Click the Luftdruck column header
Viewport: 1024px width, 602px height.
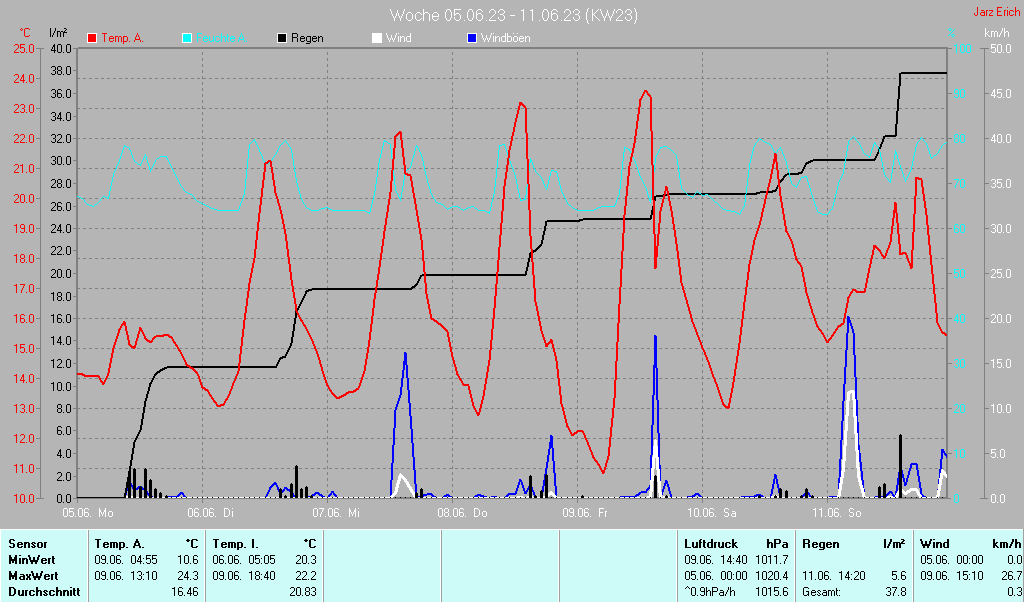click(711, 543)
